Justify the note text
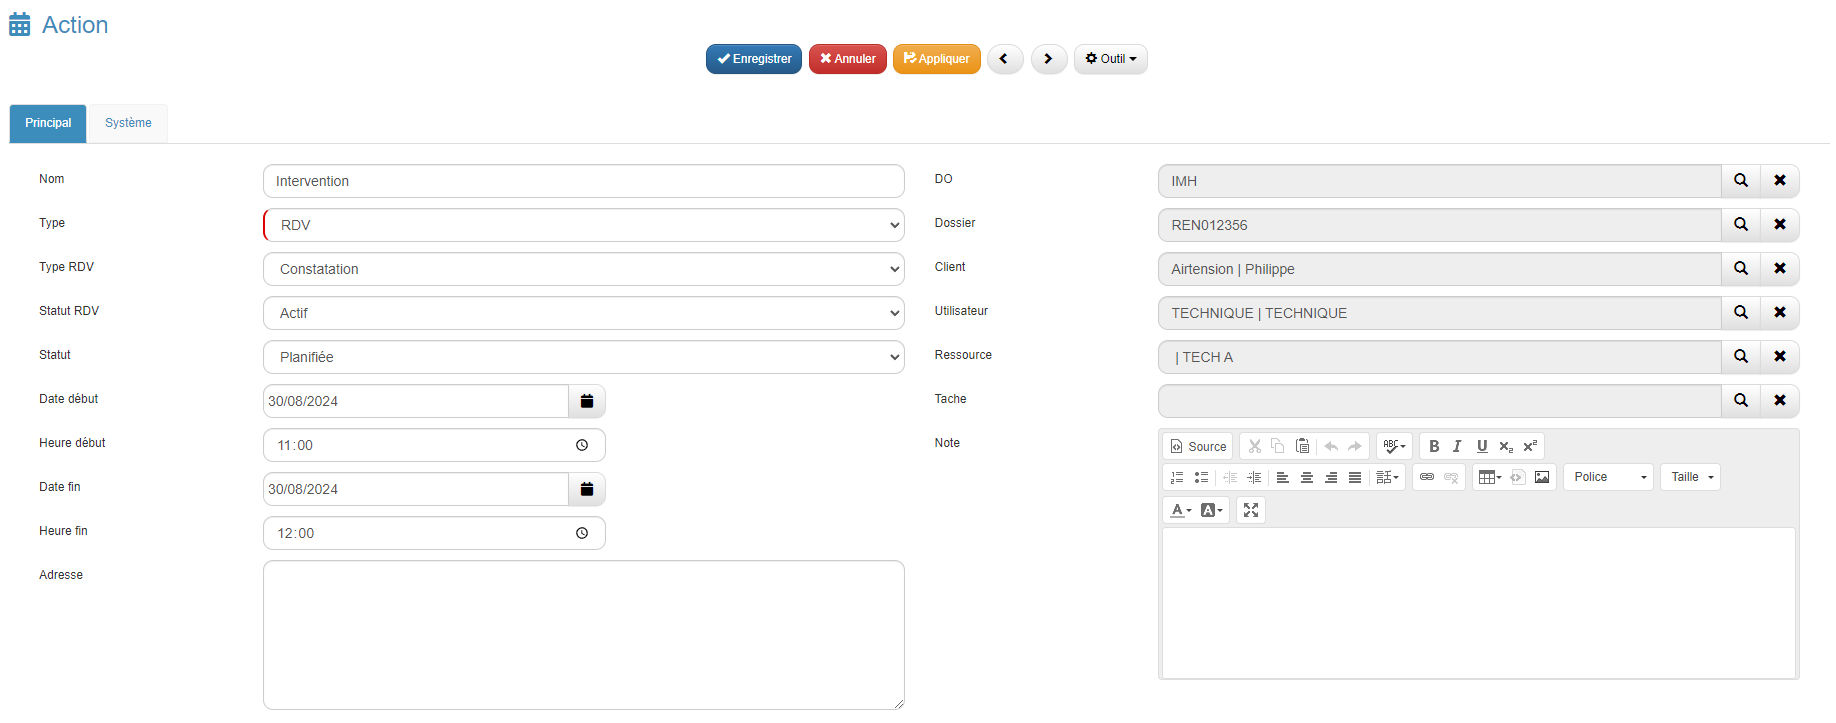Viewport: 1836px width, 723px height. [x=1355, y=477]
